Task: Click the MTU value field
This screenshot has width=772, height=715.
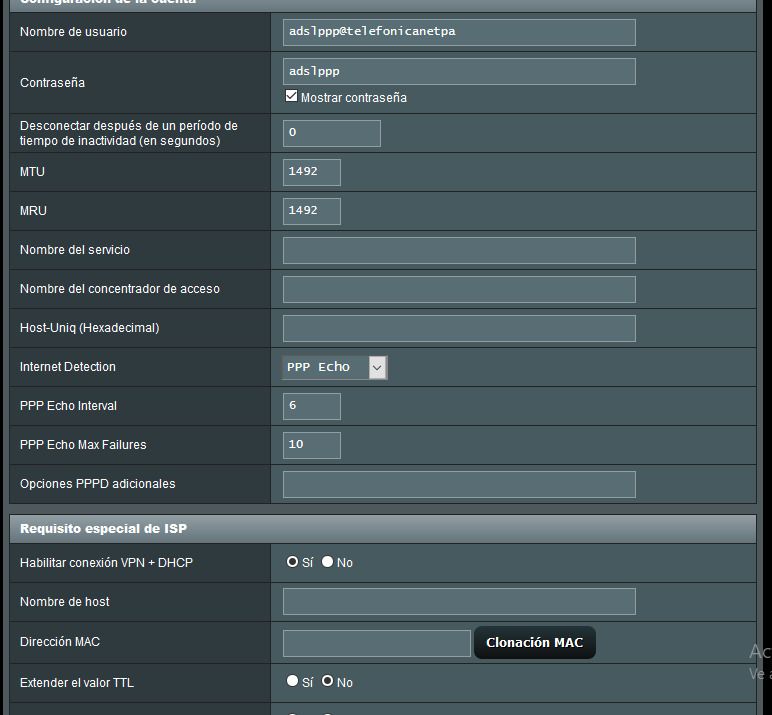Action: [312, 172]
